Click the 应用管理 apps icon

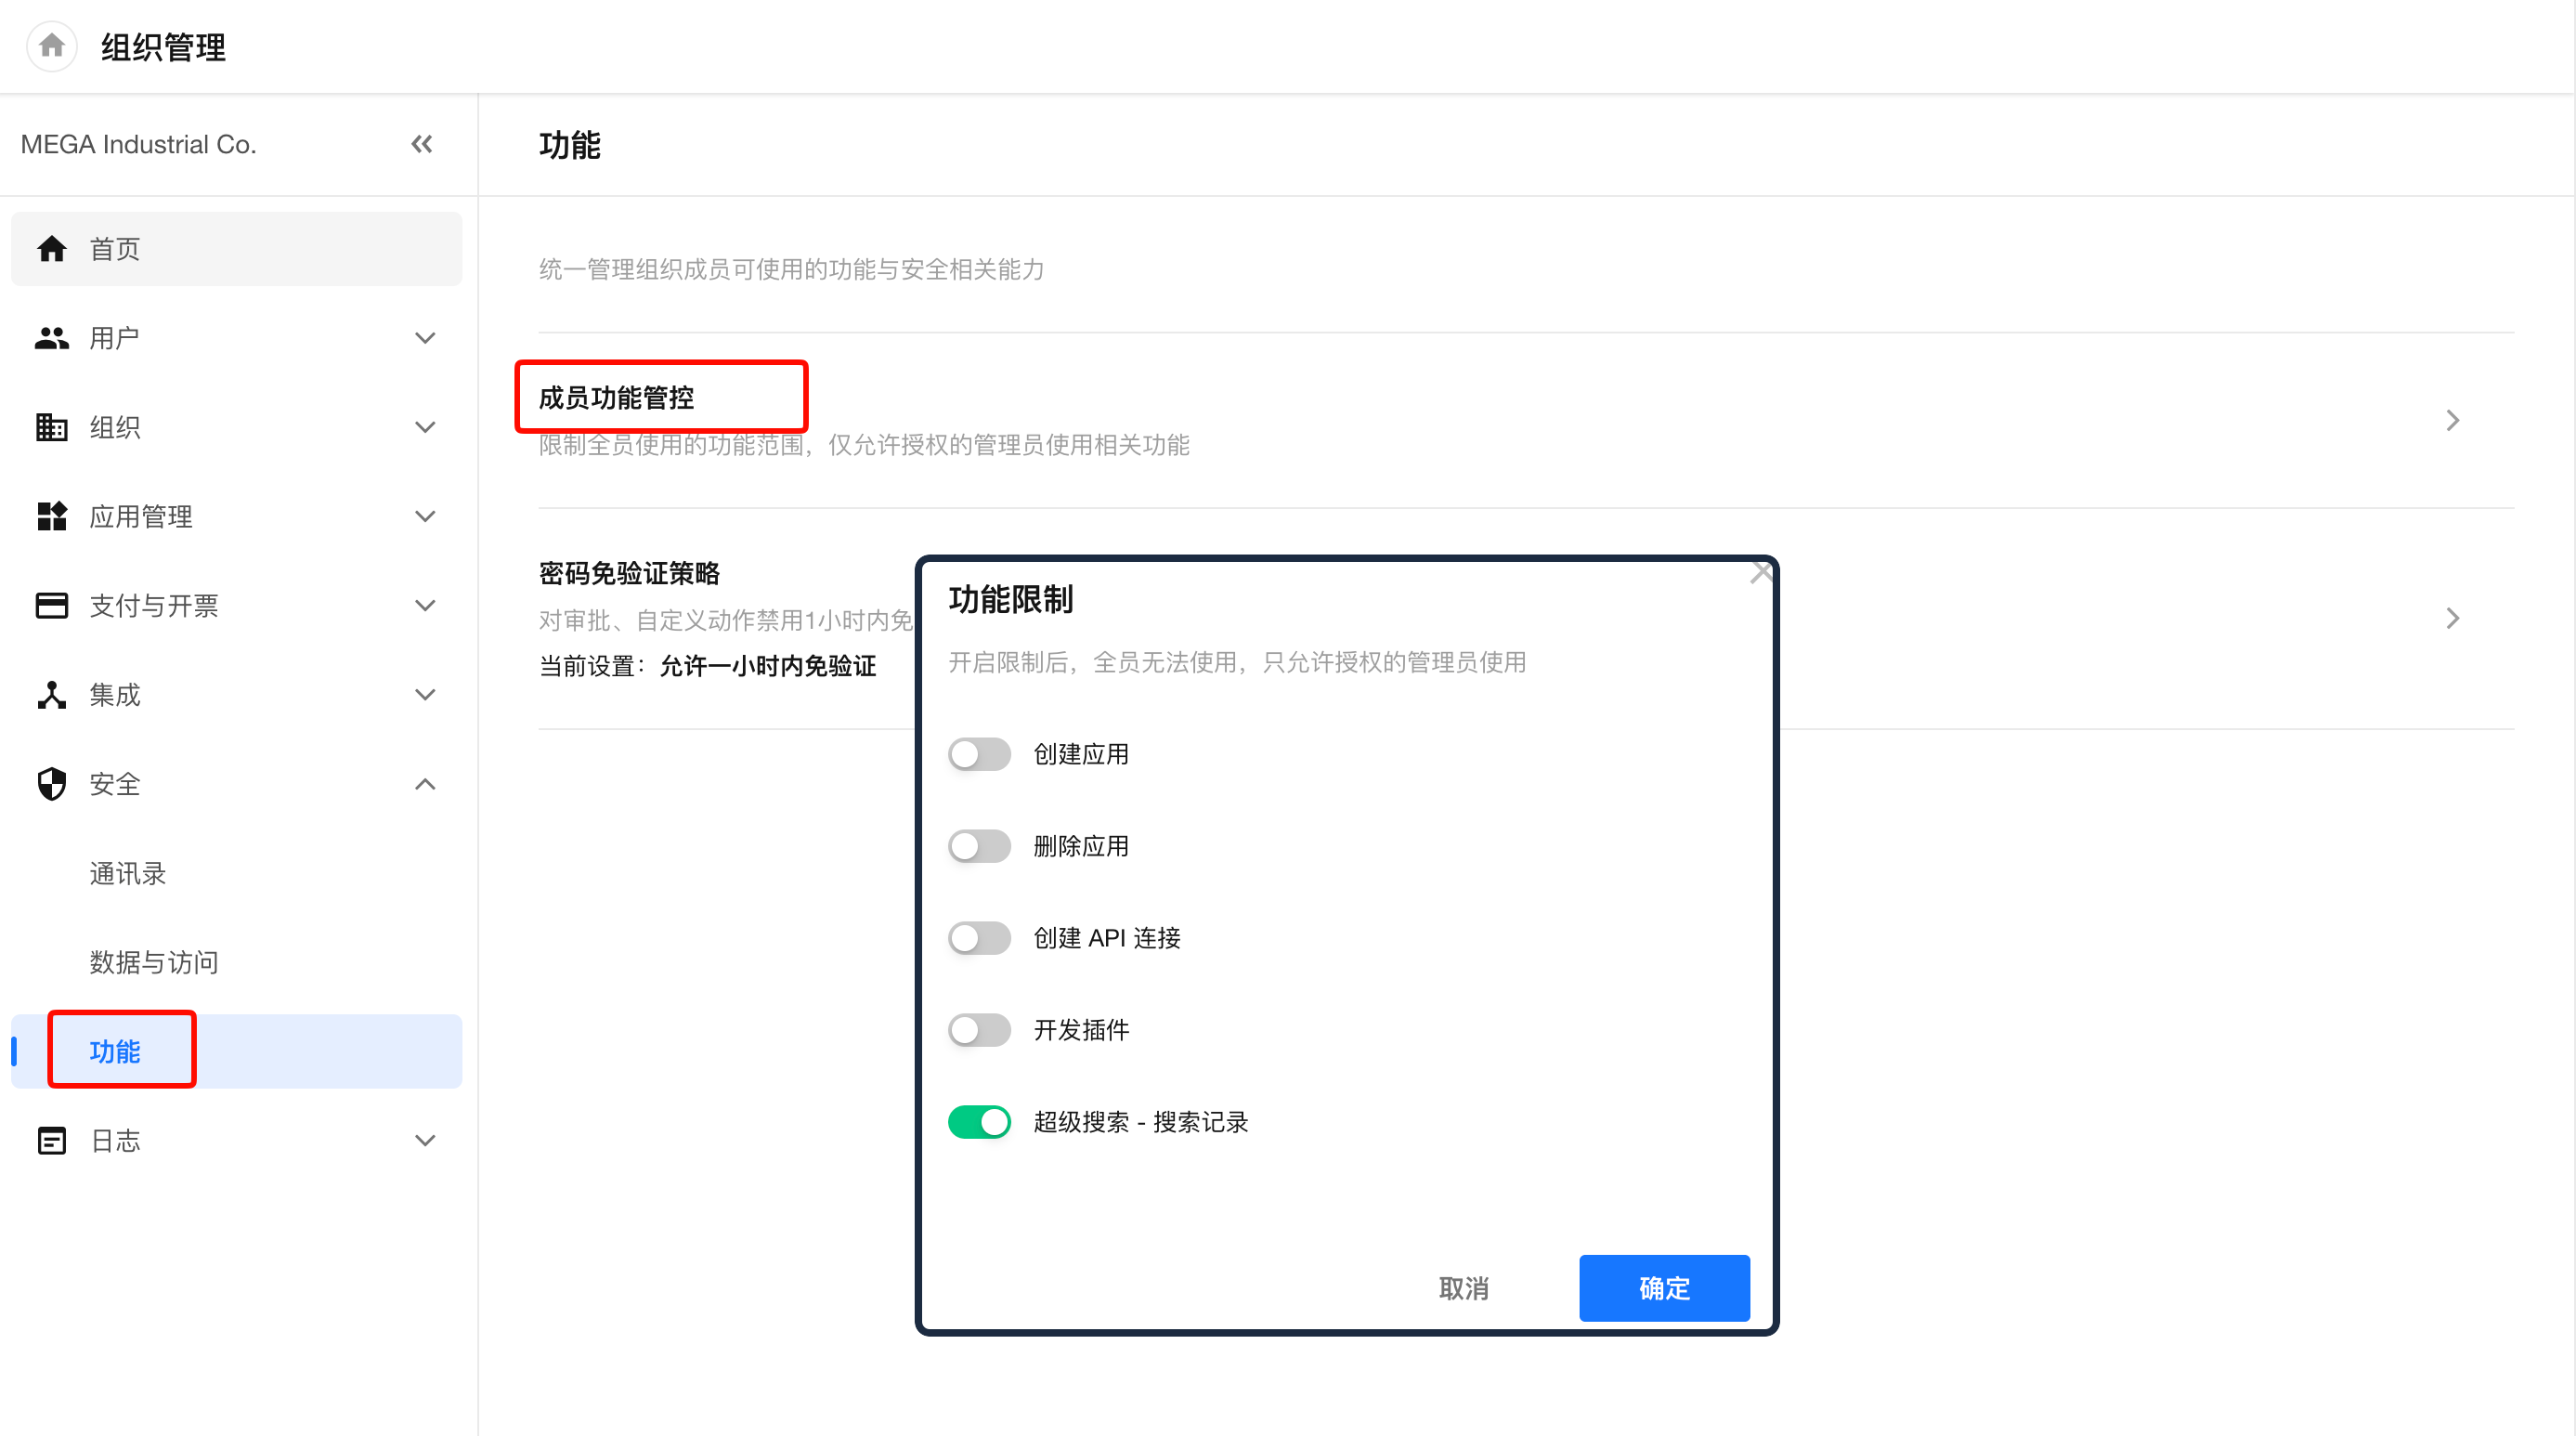tap(51, 516)
